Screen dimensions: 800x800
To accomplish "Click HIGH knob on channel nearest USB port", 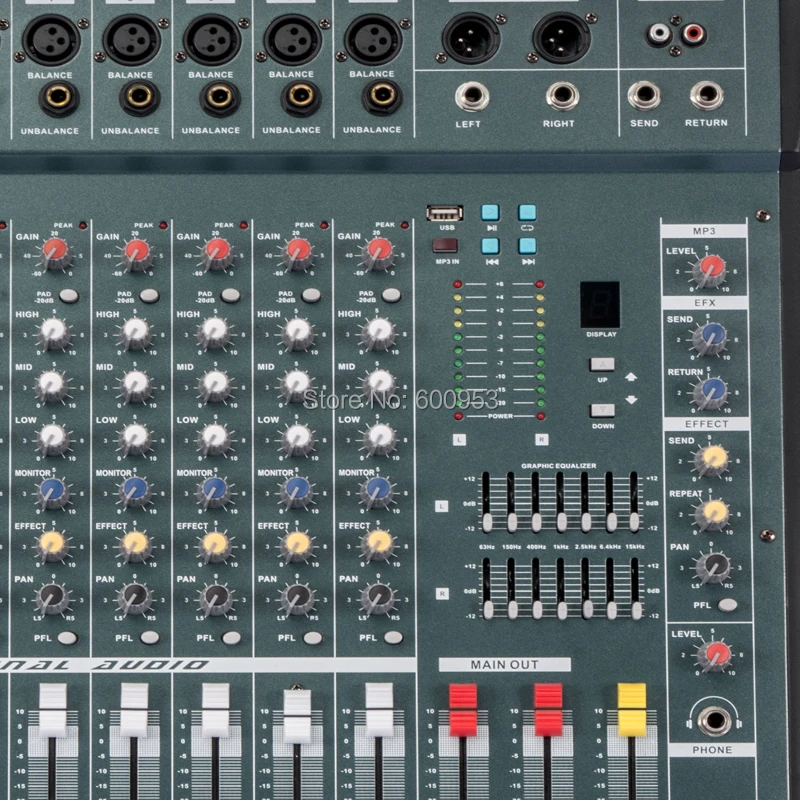I will coord(379,332).
